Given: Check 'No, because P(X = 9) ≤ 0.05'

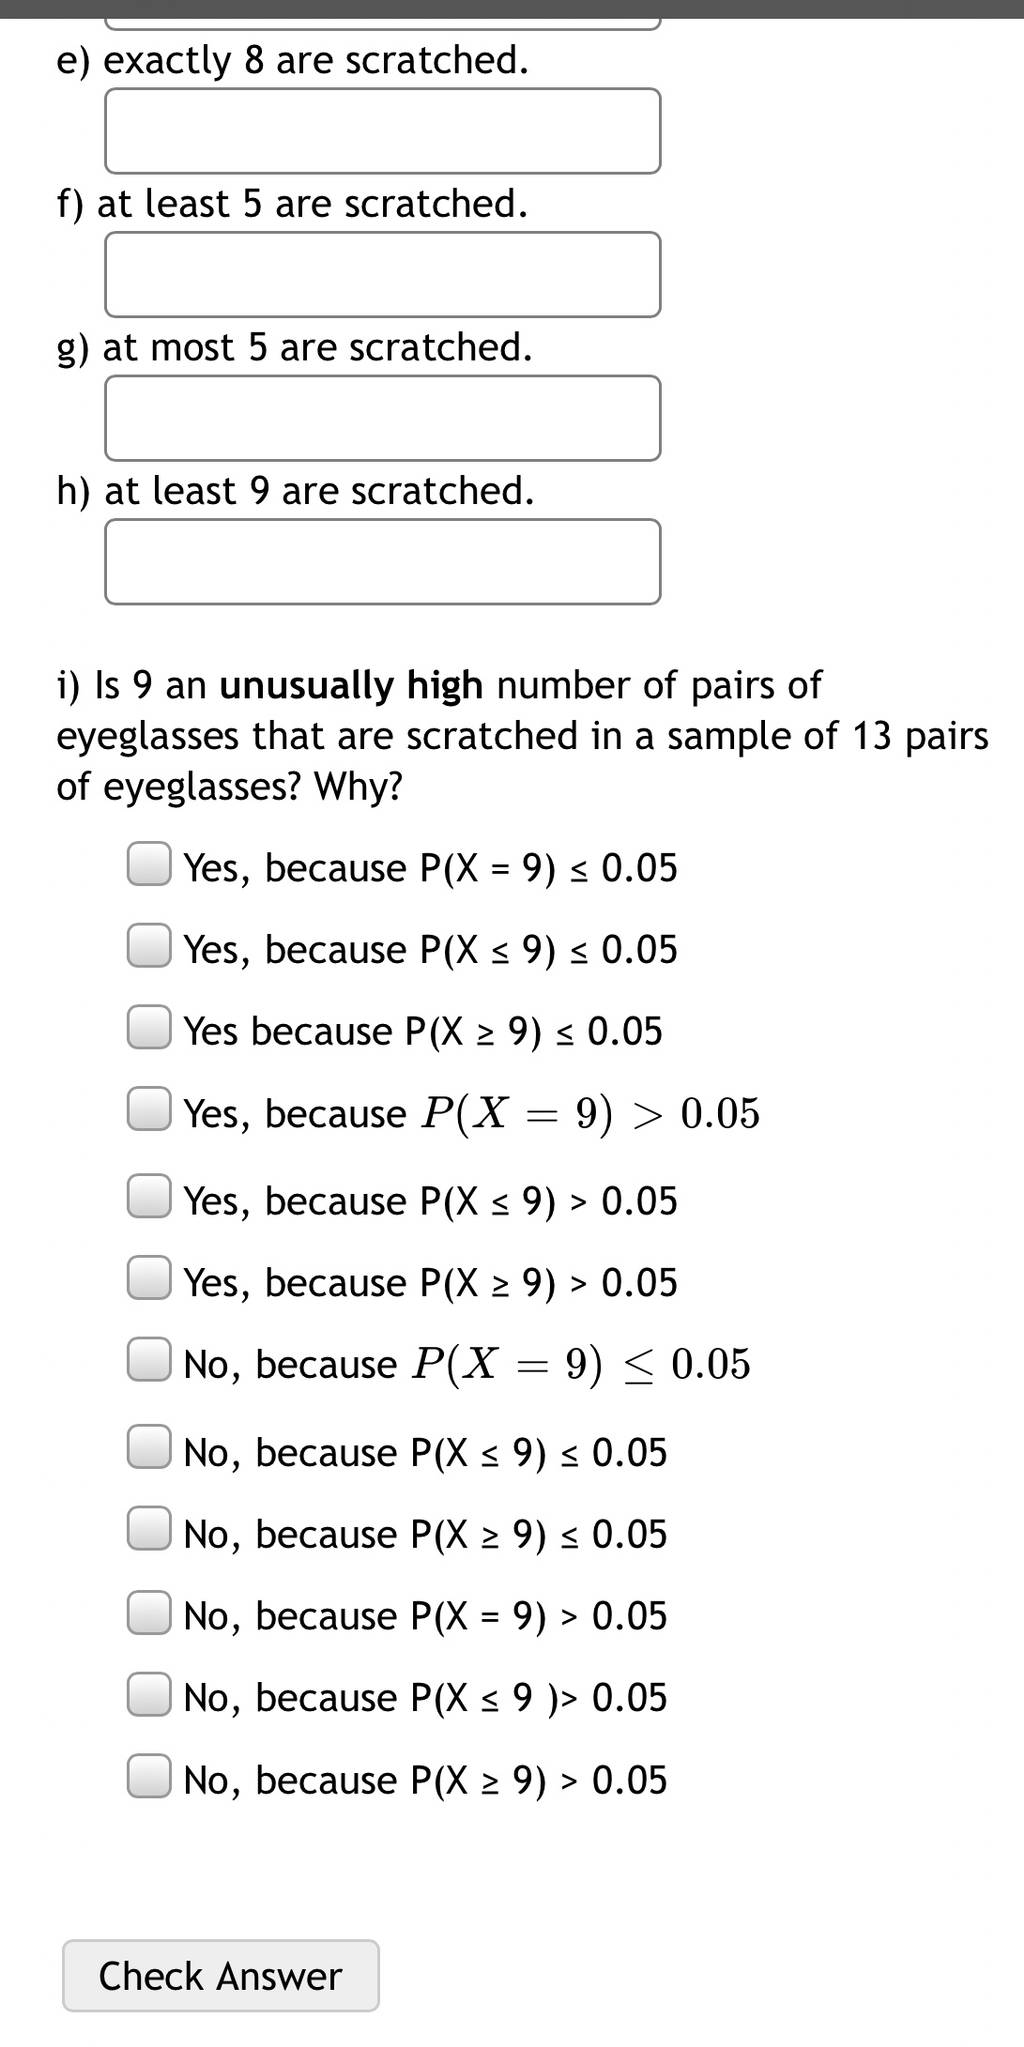Looking at the screenshot, I should 149,1361.
